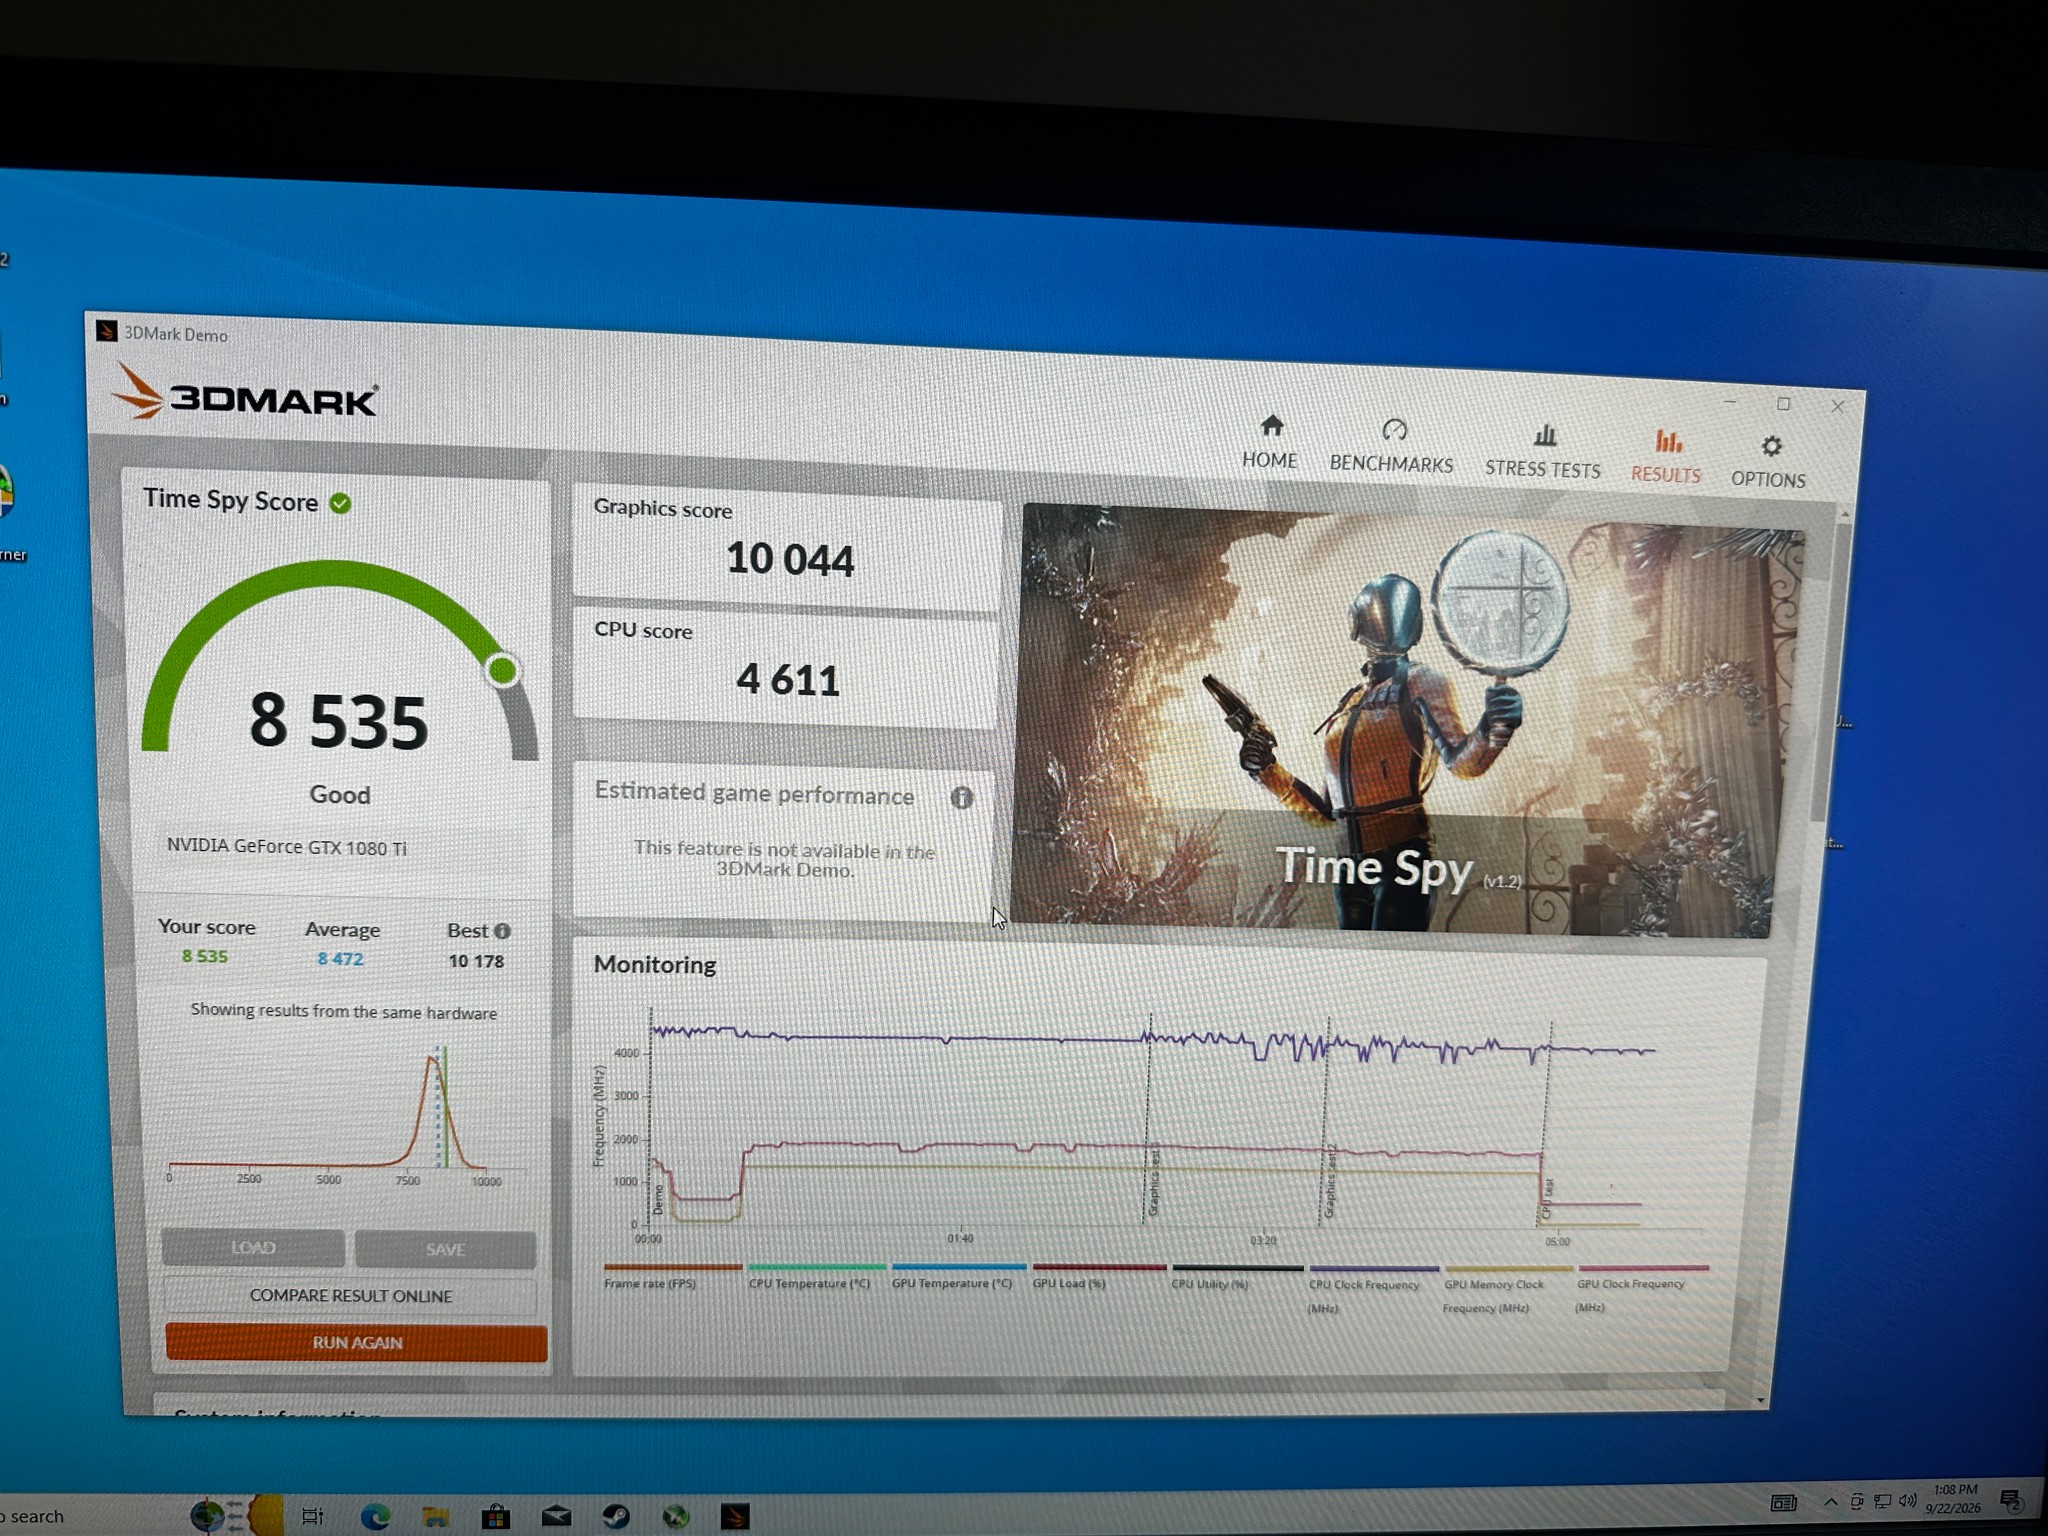This screenshot has height=1536, width=2048.
Task: Click the SAVE button
Action: (445, 1250)
